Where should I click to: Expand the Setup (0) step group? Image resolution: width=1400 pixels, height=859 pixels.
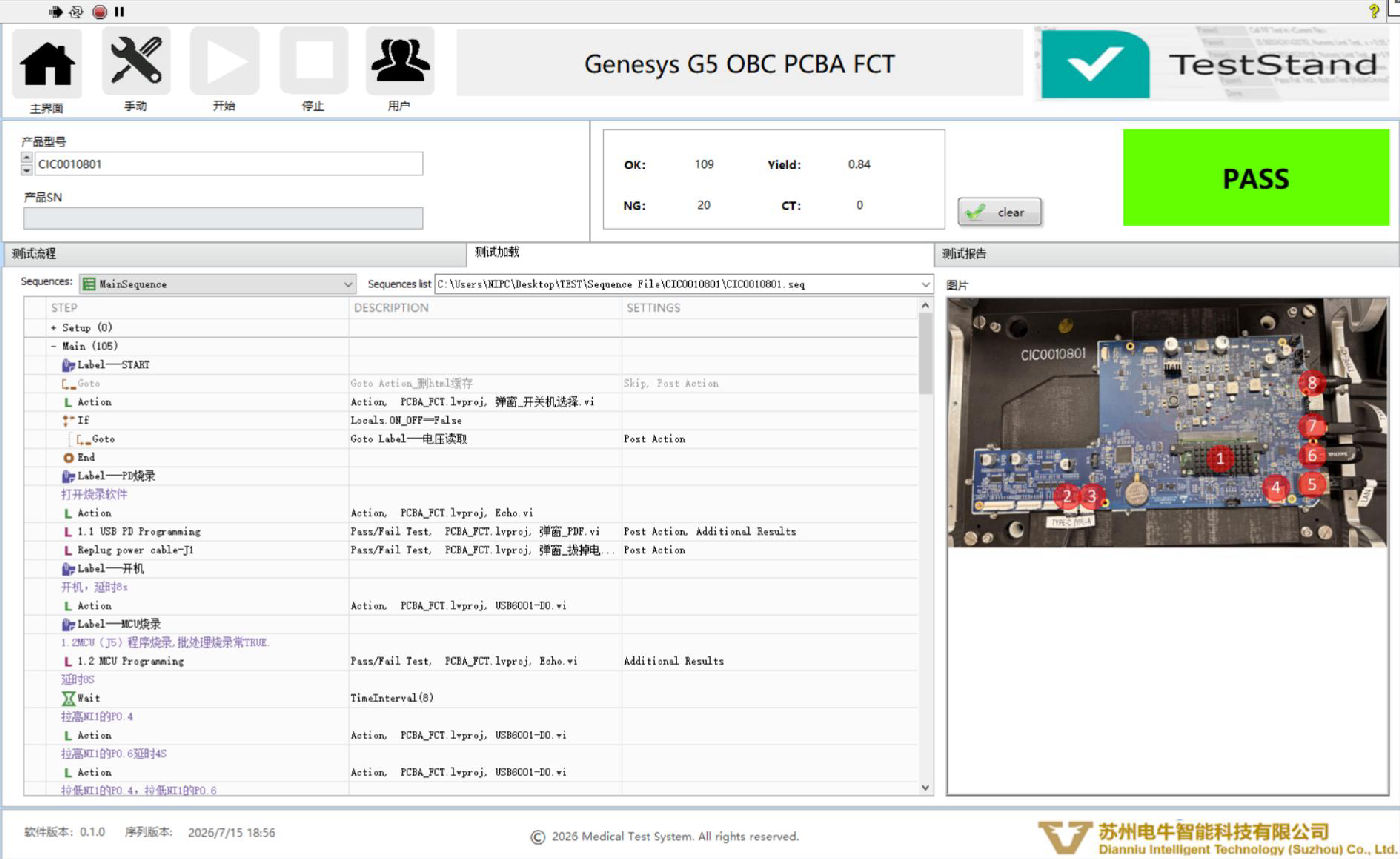54,328
